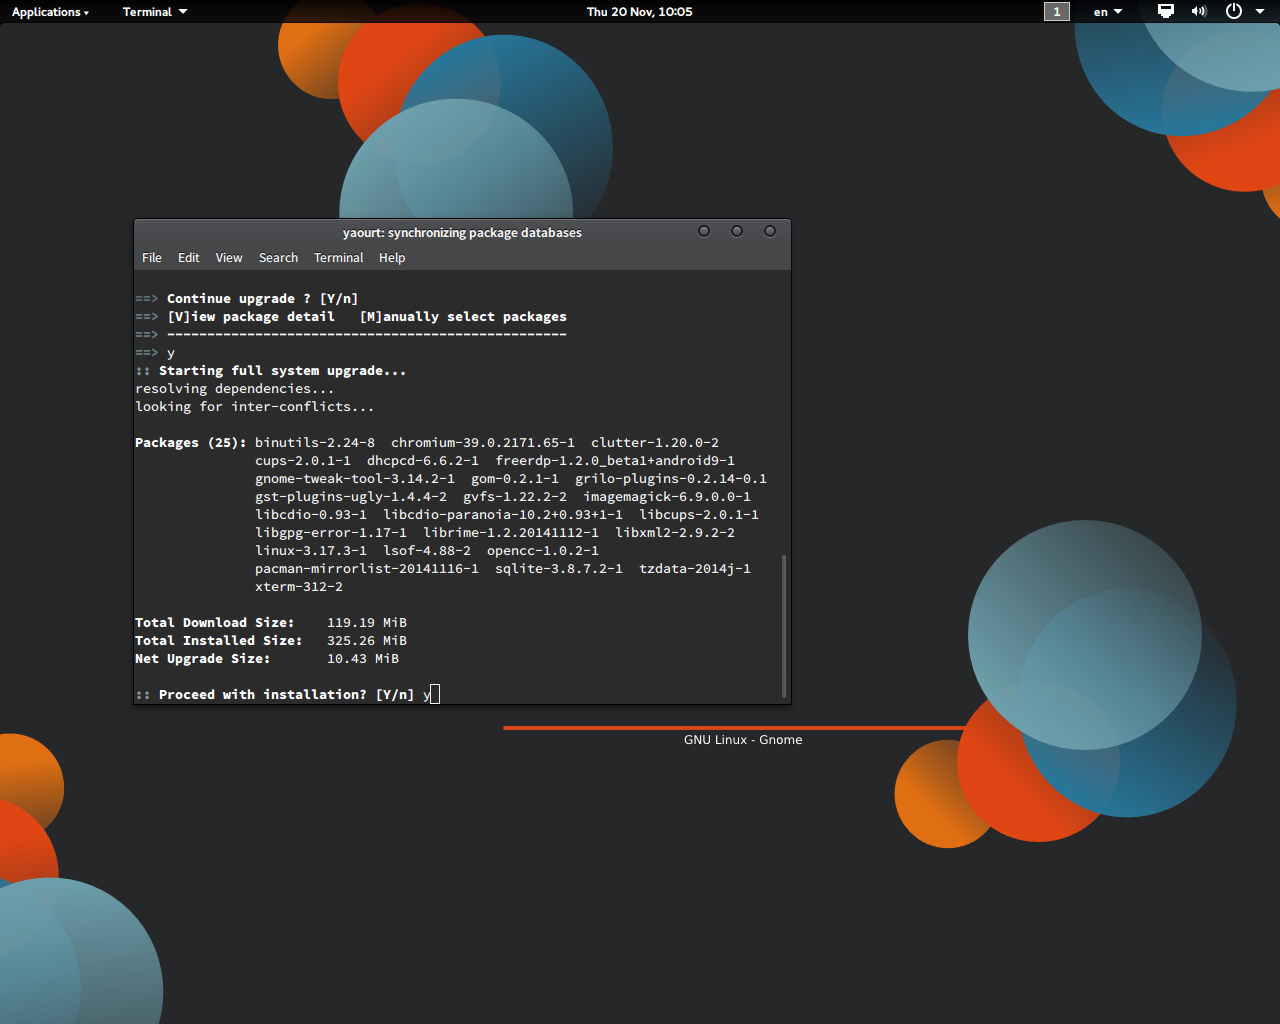Click the text 'sqlite-3.8.7.2-1'
1280x1024 pixels.
click(x=559, y=568)
